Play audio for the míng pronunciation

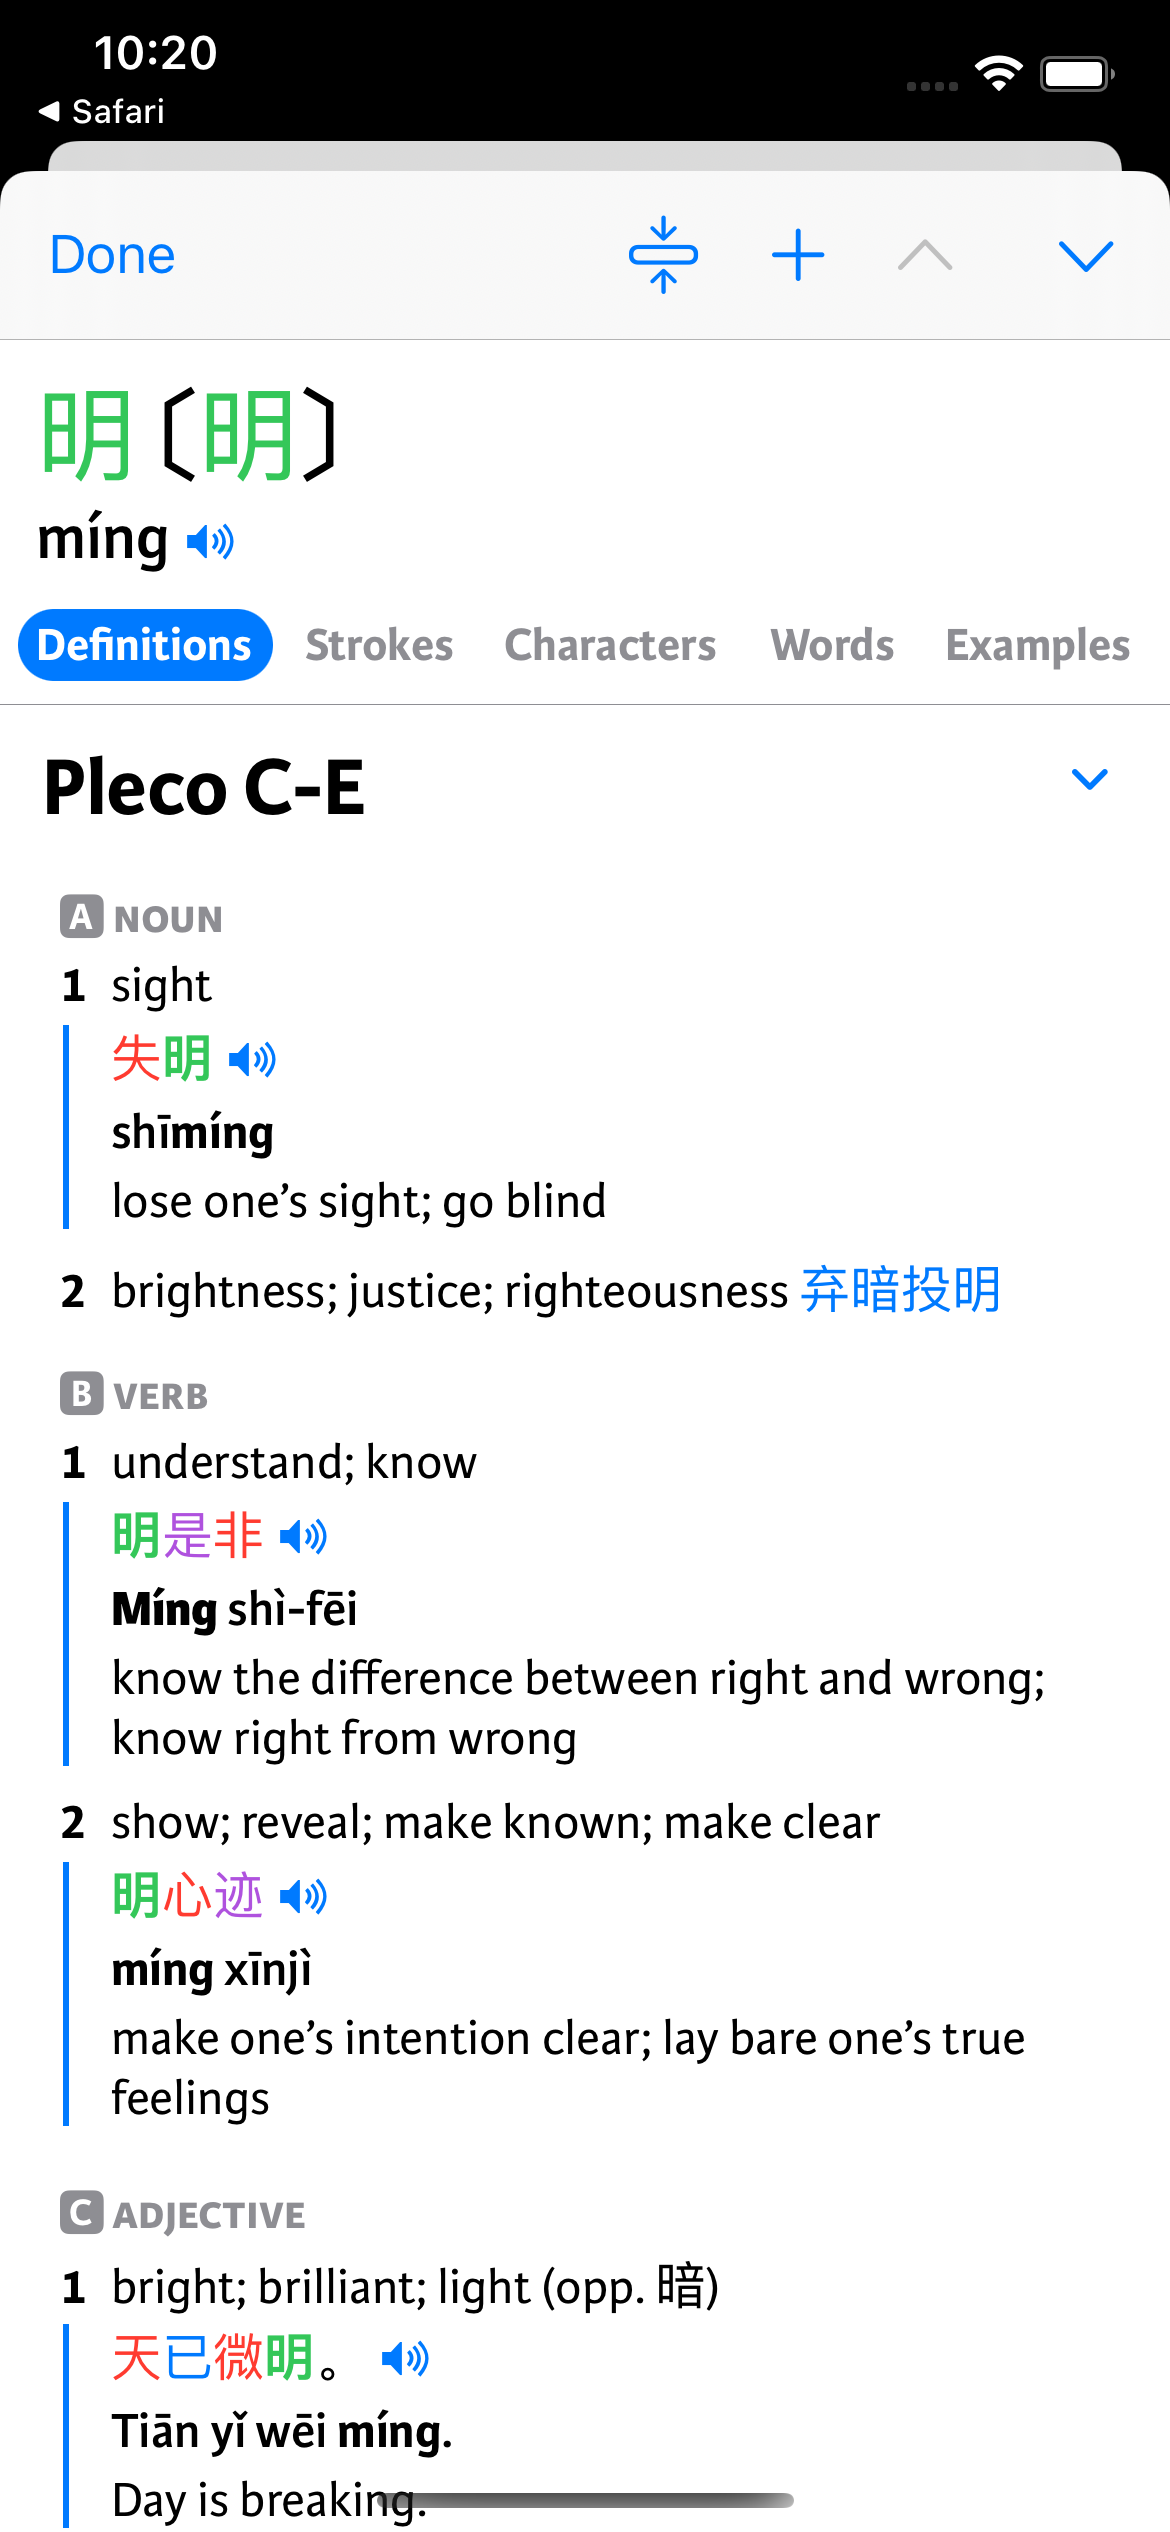point(210,542)
